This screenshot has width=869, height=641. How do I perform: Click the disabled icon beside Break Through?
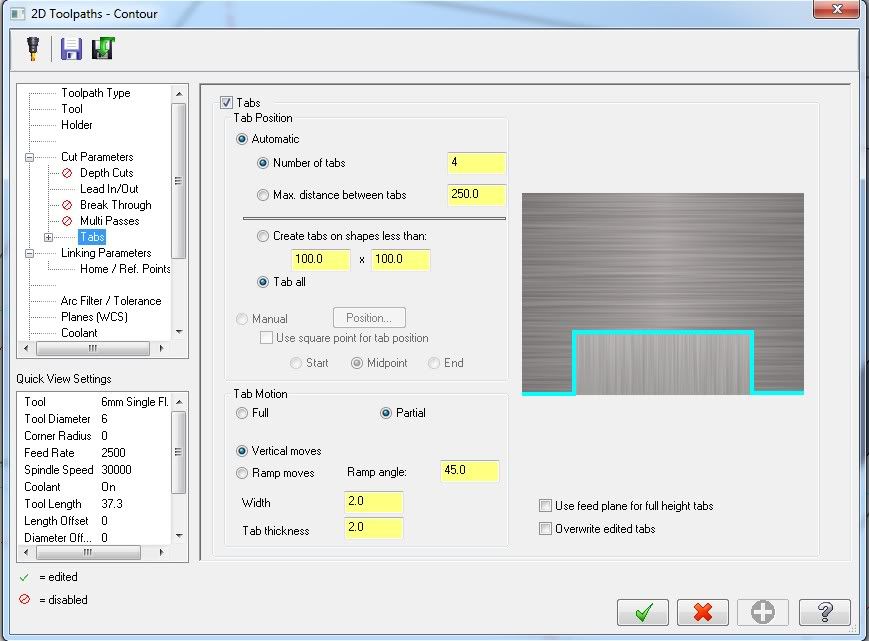coord(67,205)
